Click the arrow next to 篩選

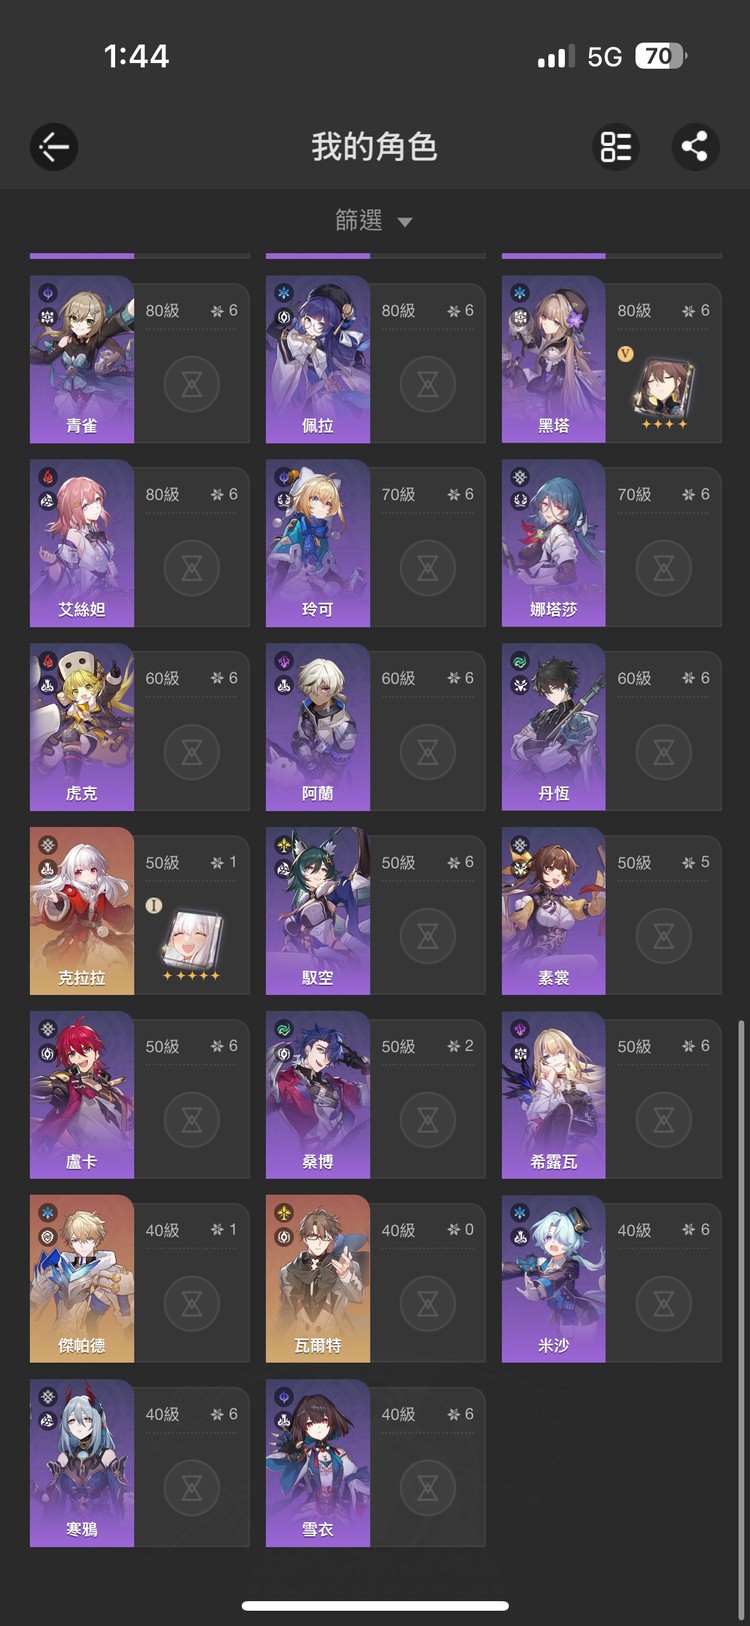(x=405, y=222)
